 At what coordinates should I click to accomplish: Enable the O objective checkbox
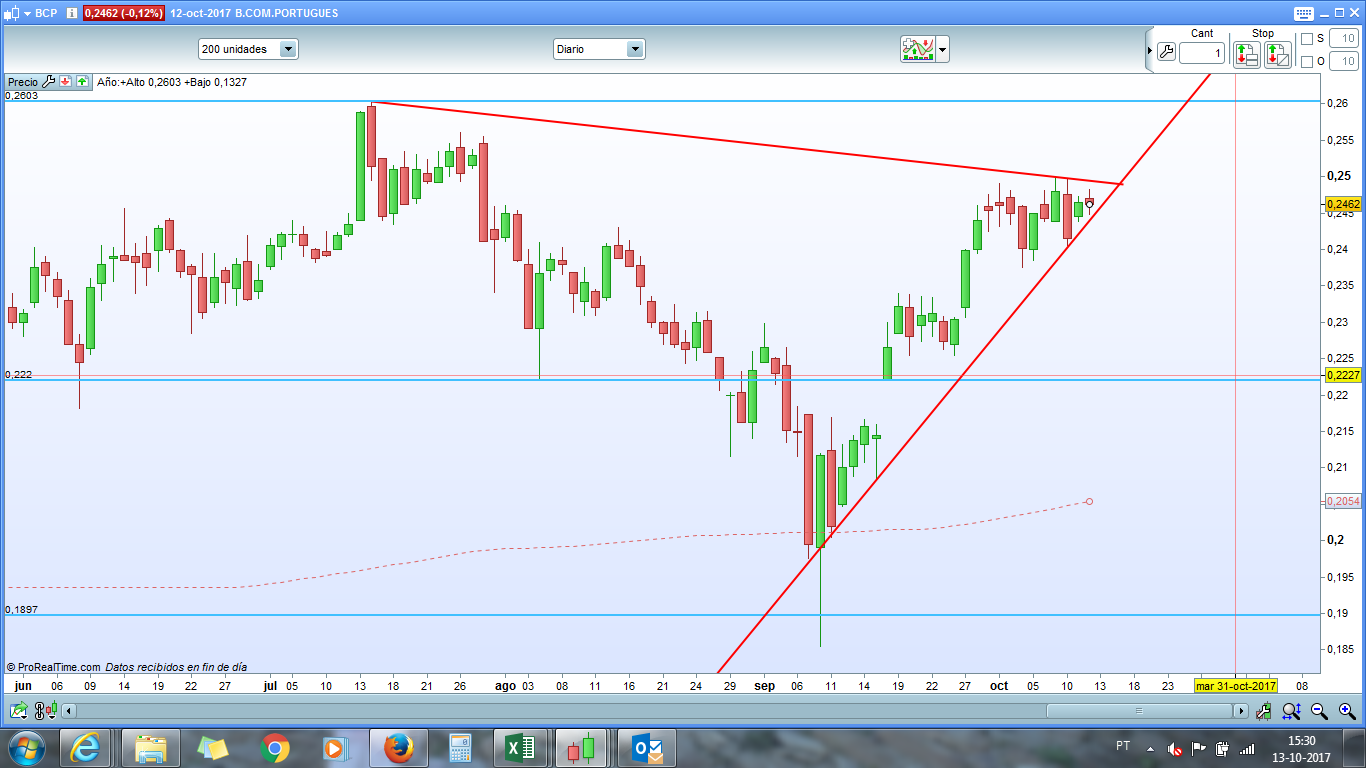(1306, 62)
